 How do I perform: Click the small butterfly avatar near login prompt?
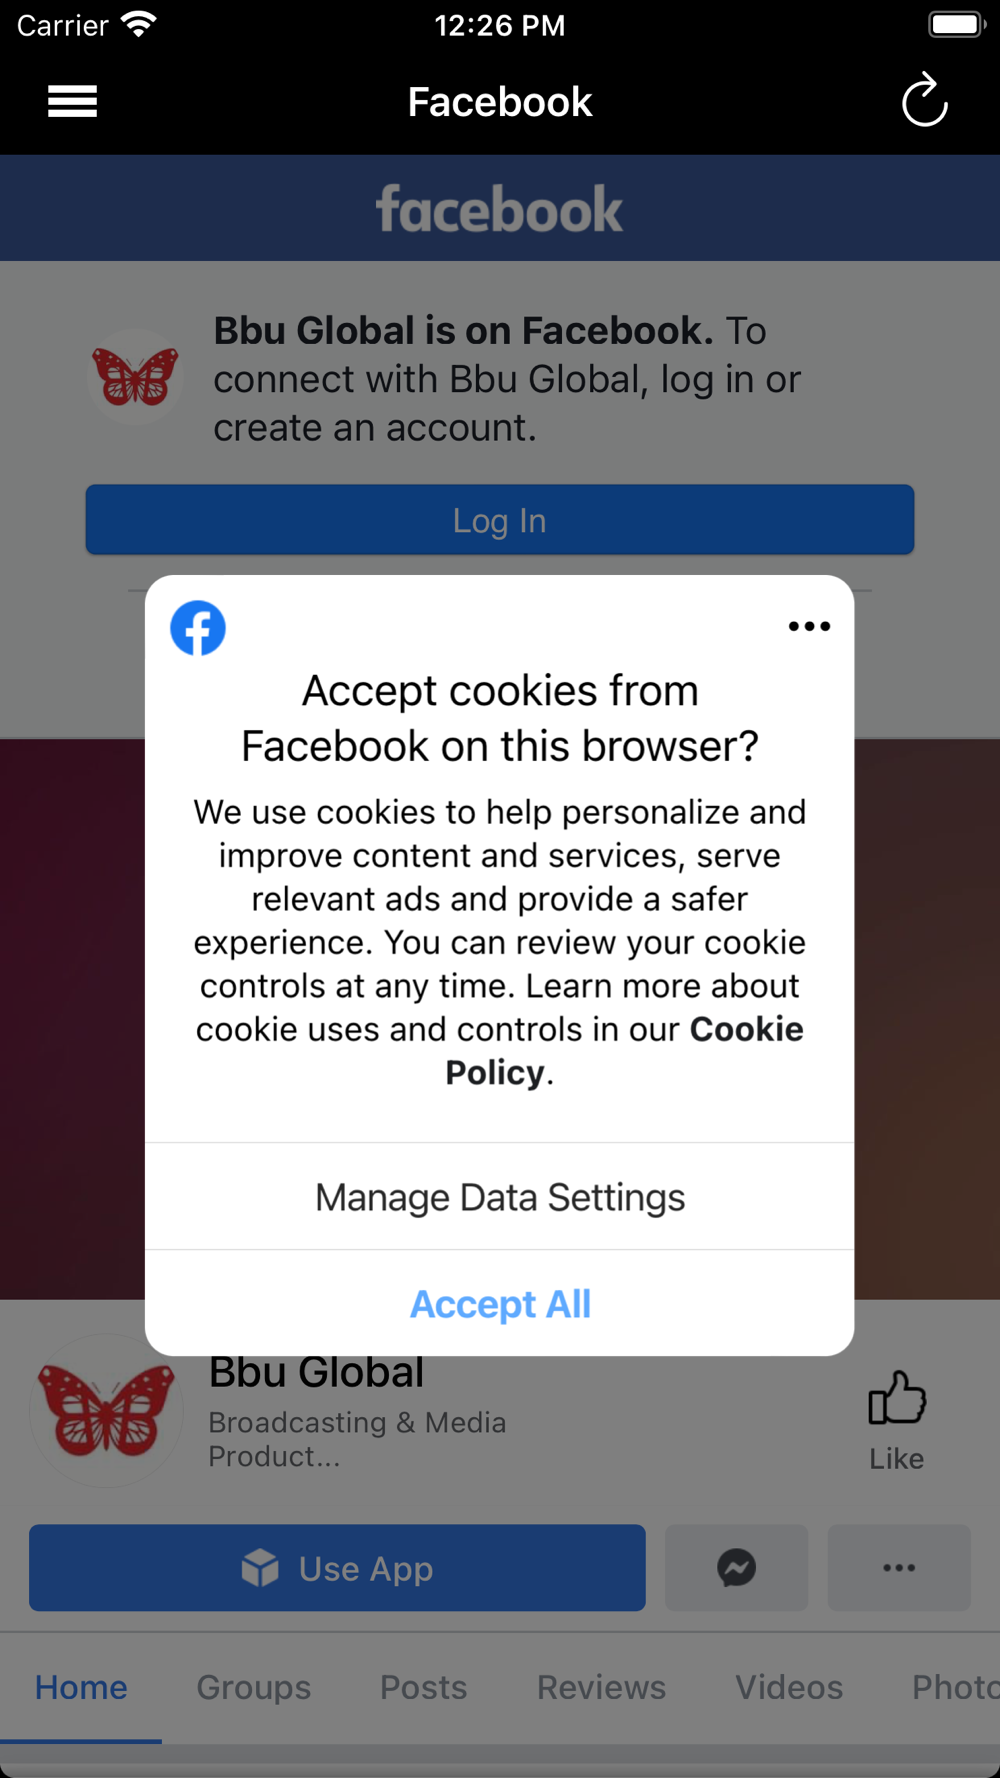tap(135, 378)
